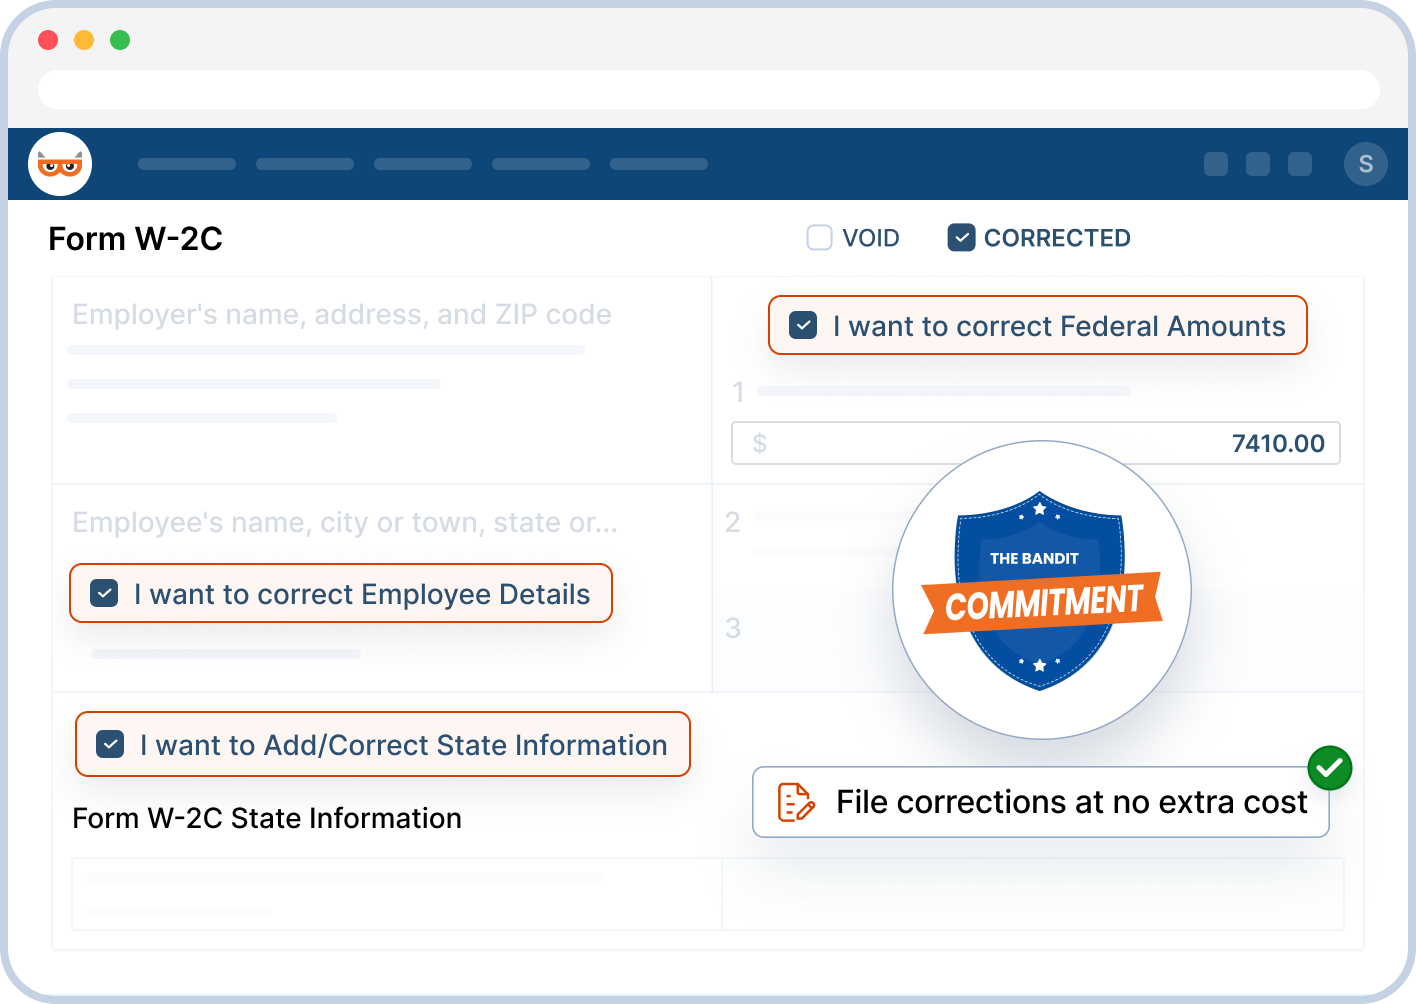Select the last navigation menu item
Image resolution: width=1416 pixels, height=1004 pixels.
(659, 164)
